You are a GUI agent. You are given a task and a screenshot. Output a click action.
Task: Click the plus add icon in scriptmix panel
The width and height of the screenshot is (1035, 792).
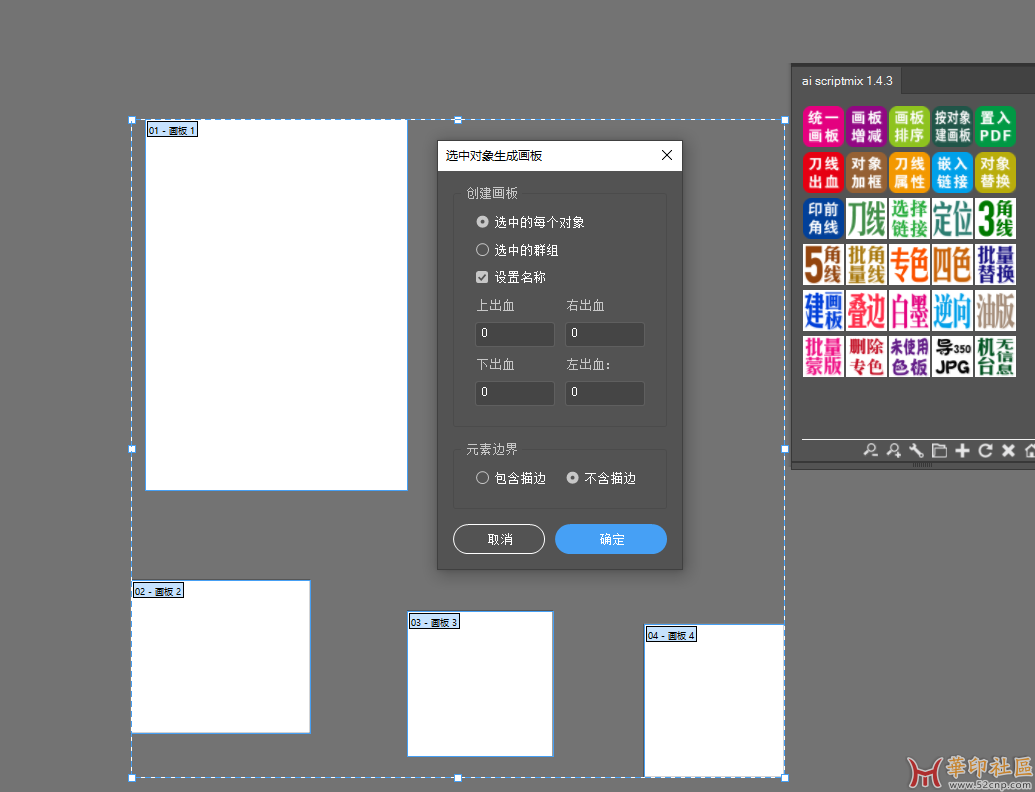click(x=962, y=451)
